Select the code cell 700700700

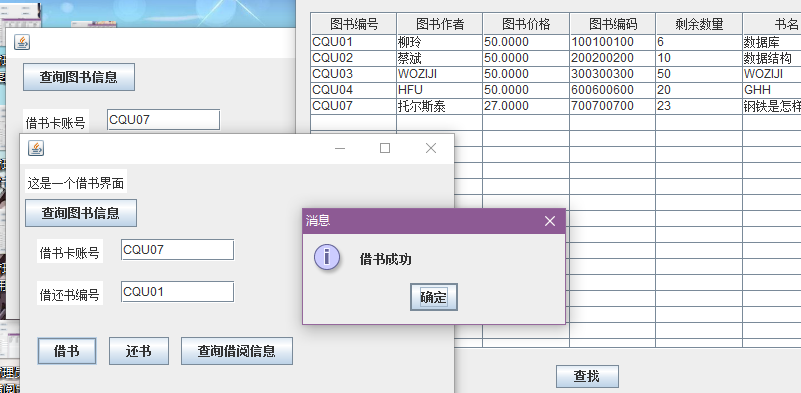click(x=612, y=106)
